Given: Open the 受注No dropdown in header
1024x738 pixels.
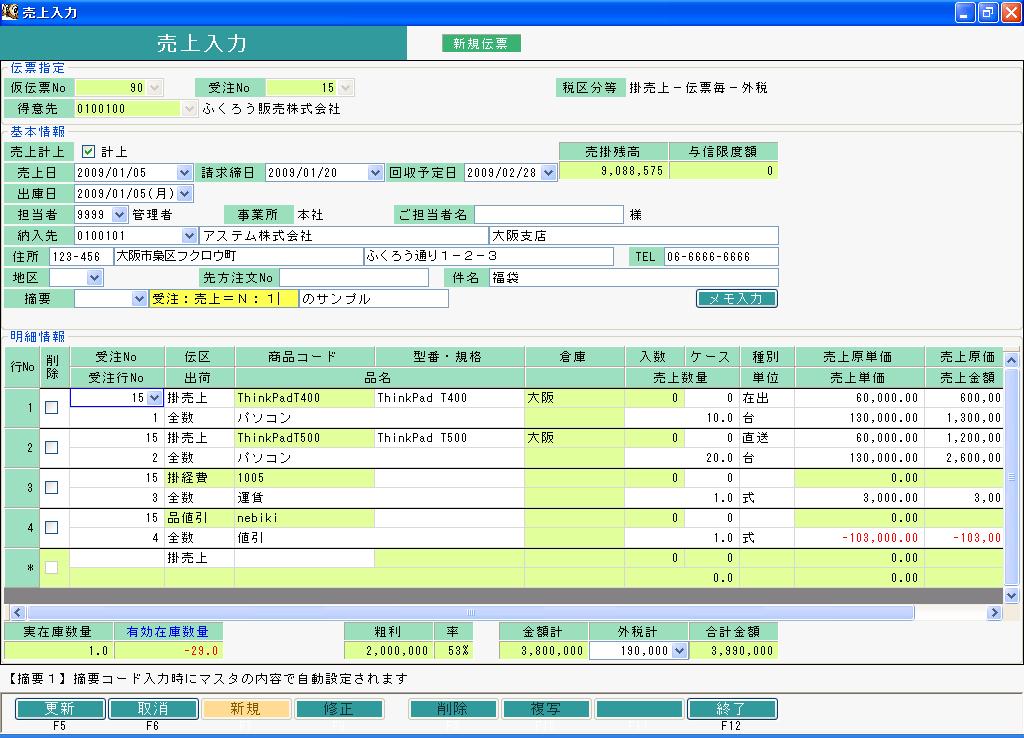Looking at the screenshot, I should tap(346, 88).
